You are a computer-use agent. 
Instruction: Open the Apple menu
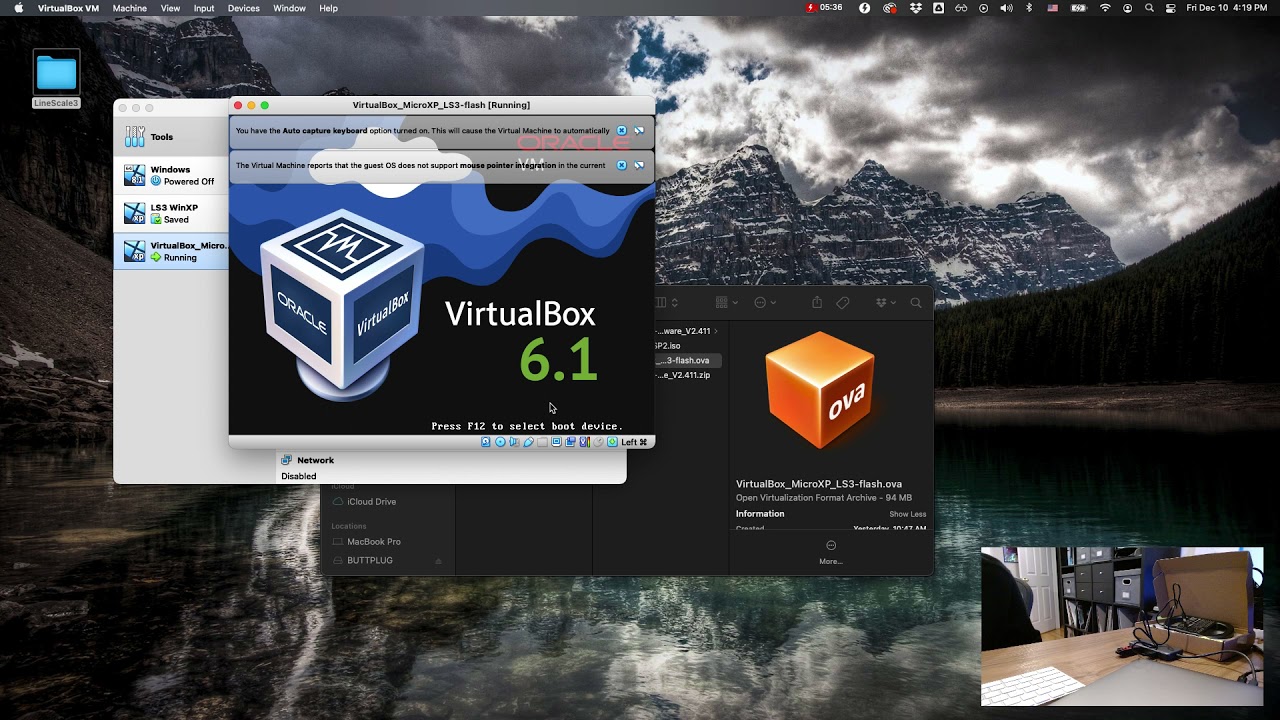18,8
